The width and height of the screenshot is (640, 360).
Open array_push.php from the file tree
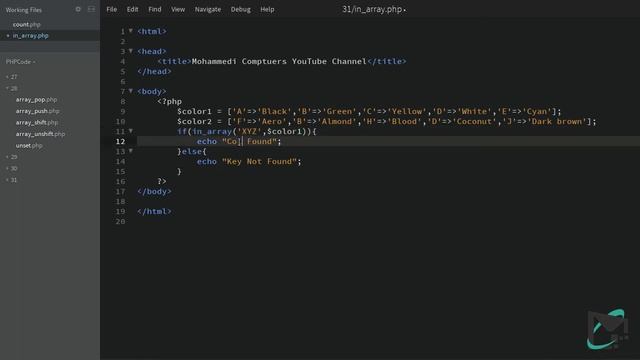(x=38, y=111)
